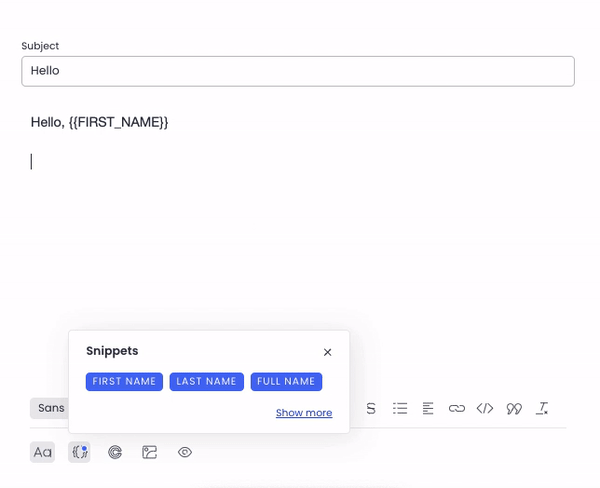Click the Hello, {{FIRST_NAME}} body line
Screen dimensions: 600x488
tap(99, 122)
